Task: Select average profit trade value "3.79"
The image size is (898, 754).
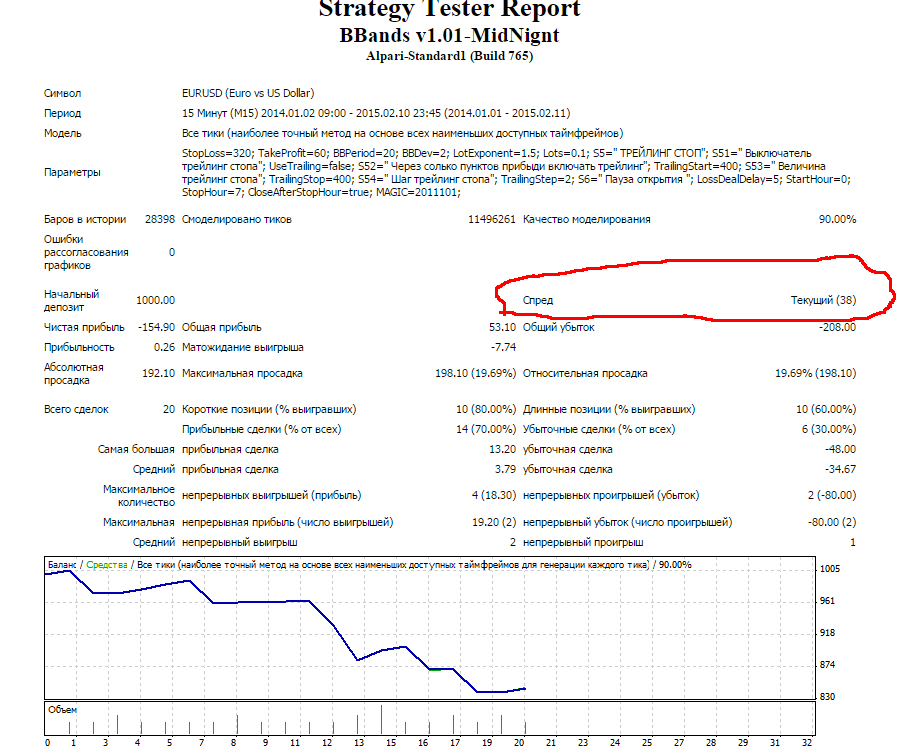Action: click(x=505, y=469)
